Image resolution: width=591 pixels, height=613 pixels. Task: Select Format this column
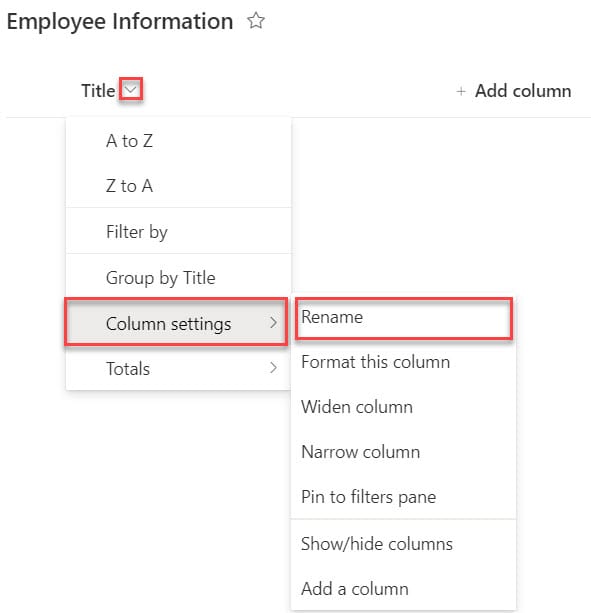[403, 362]
